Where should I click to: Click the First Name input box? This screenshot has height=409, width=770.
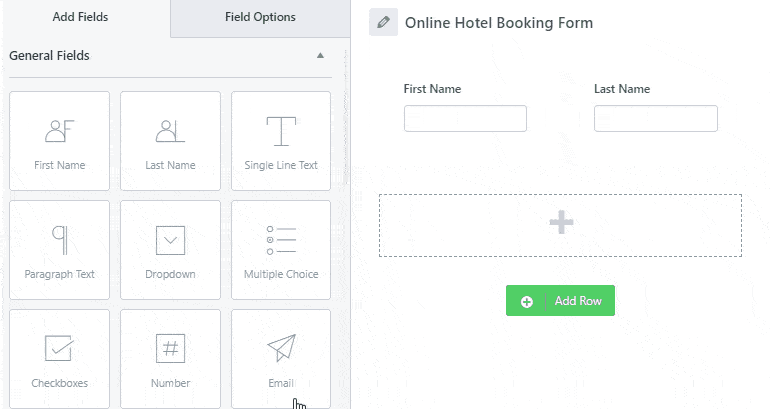coord(466,118)
